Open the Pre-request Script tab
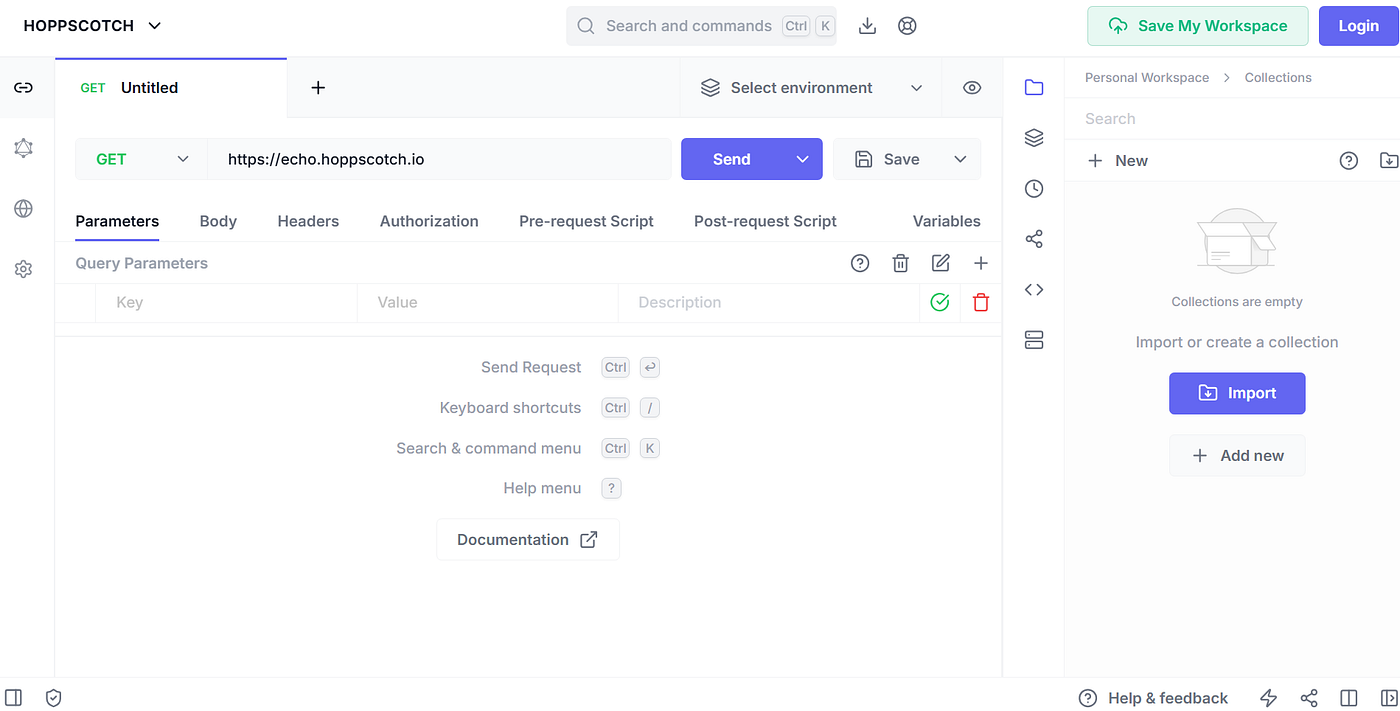The height and width of the screenshot is (711, 1400). (x=586, y=221)
